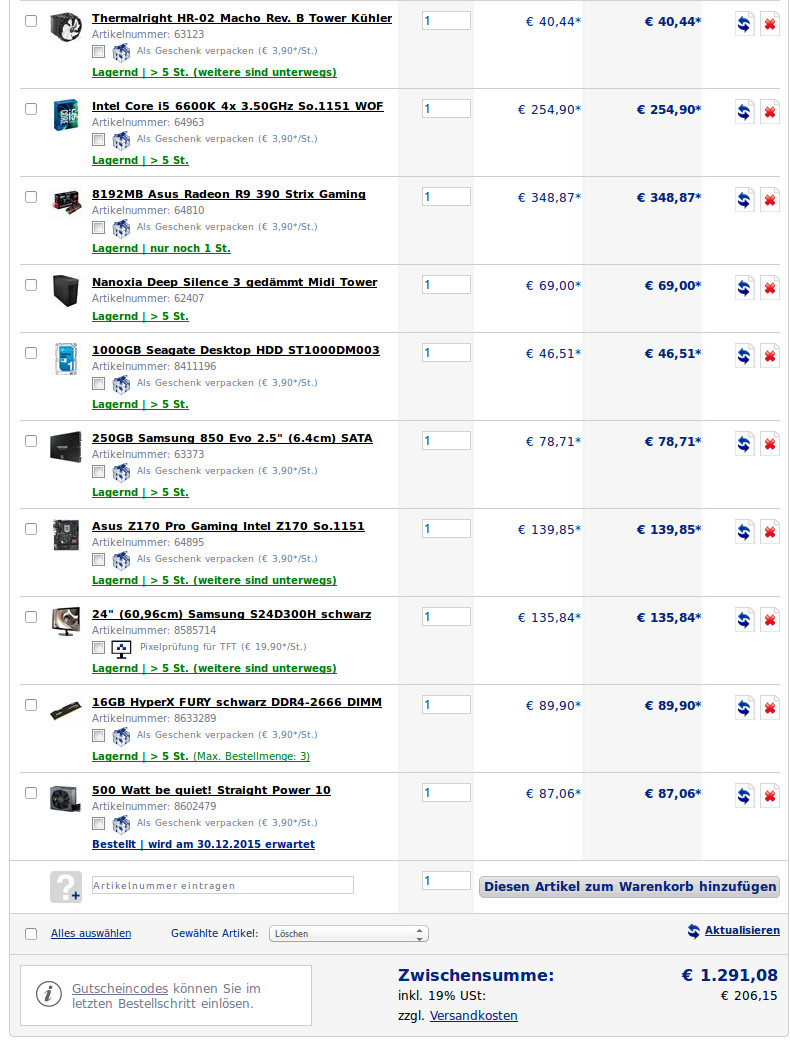
Task: Refresh quantity for Intel Core i5 6600K row
Action: pyautogui.click(x=744, y=112)
